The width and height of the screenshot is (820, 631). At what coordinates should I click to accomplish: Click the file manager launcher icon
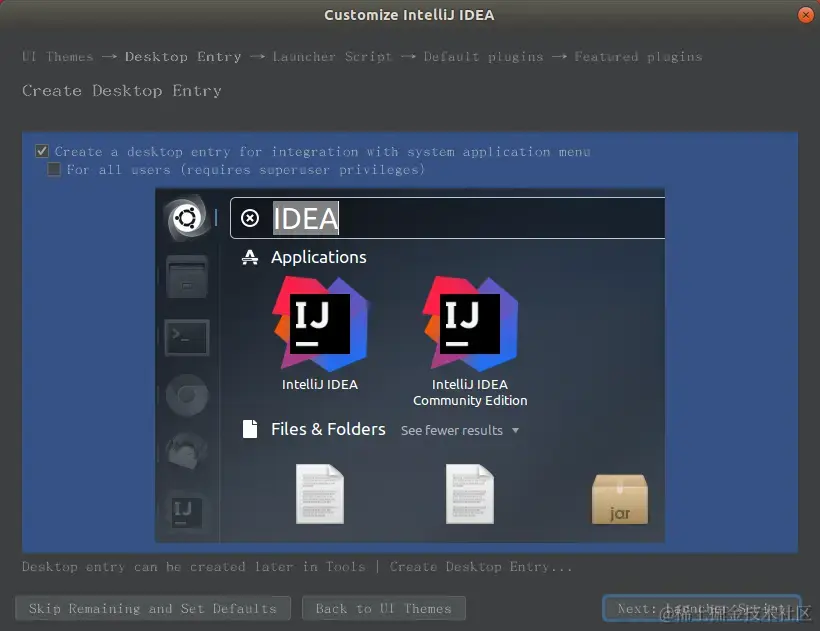pos(187,277)
